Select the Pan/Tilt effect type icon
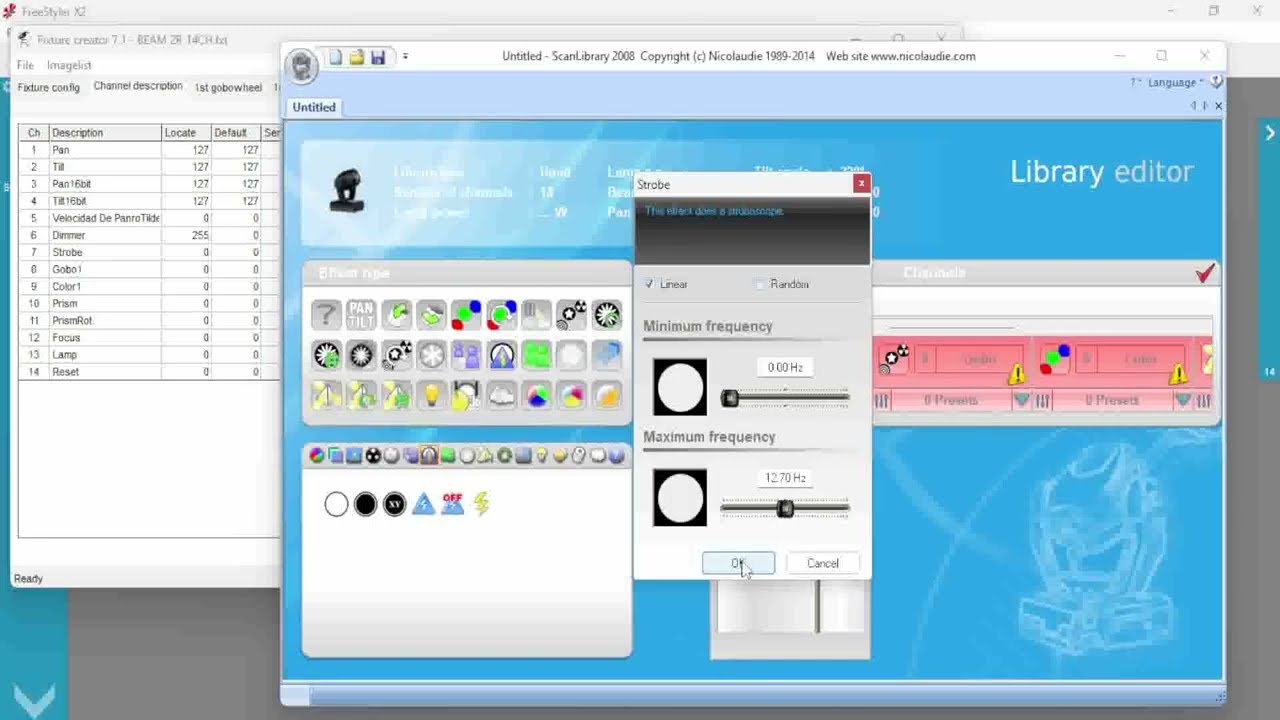This screenshot has height=720, width=1280. pyautogui.click(x=361, y=315)
